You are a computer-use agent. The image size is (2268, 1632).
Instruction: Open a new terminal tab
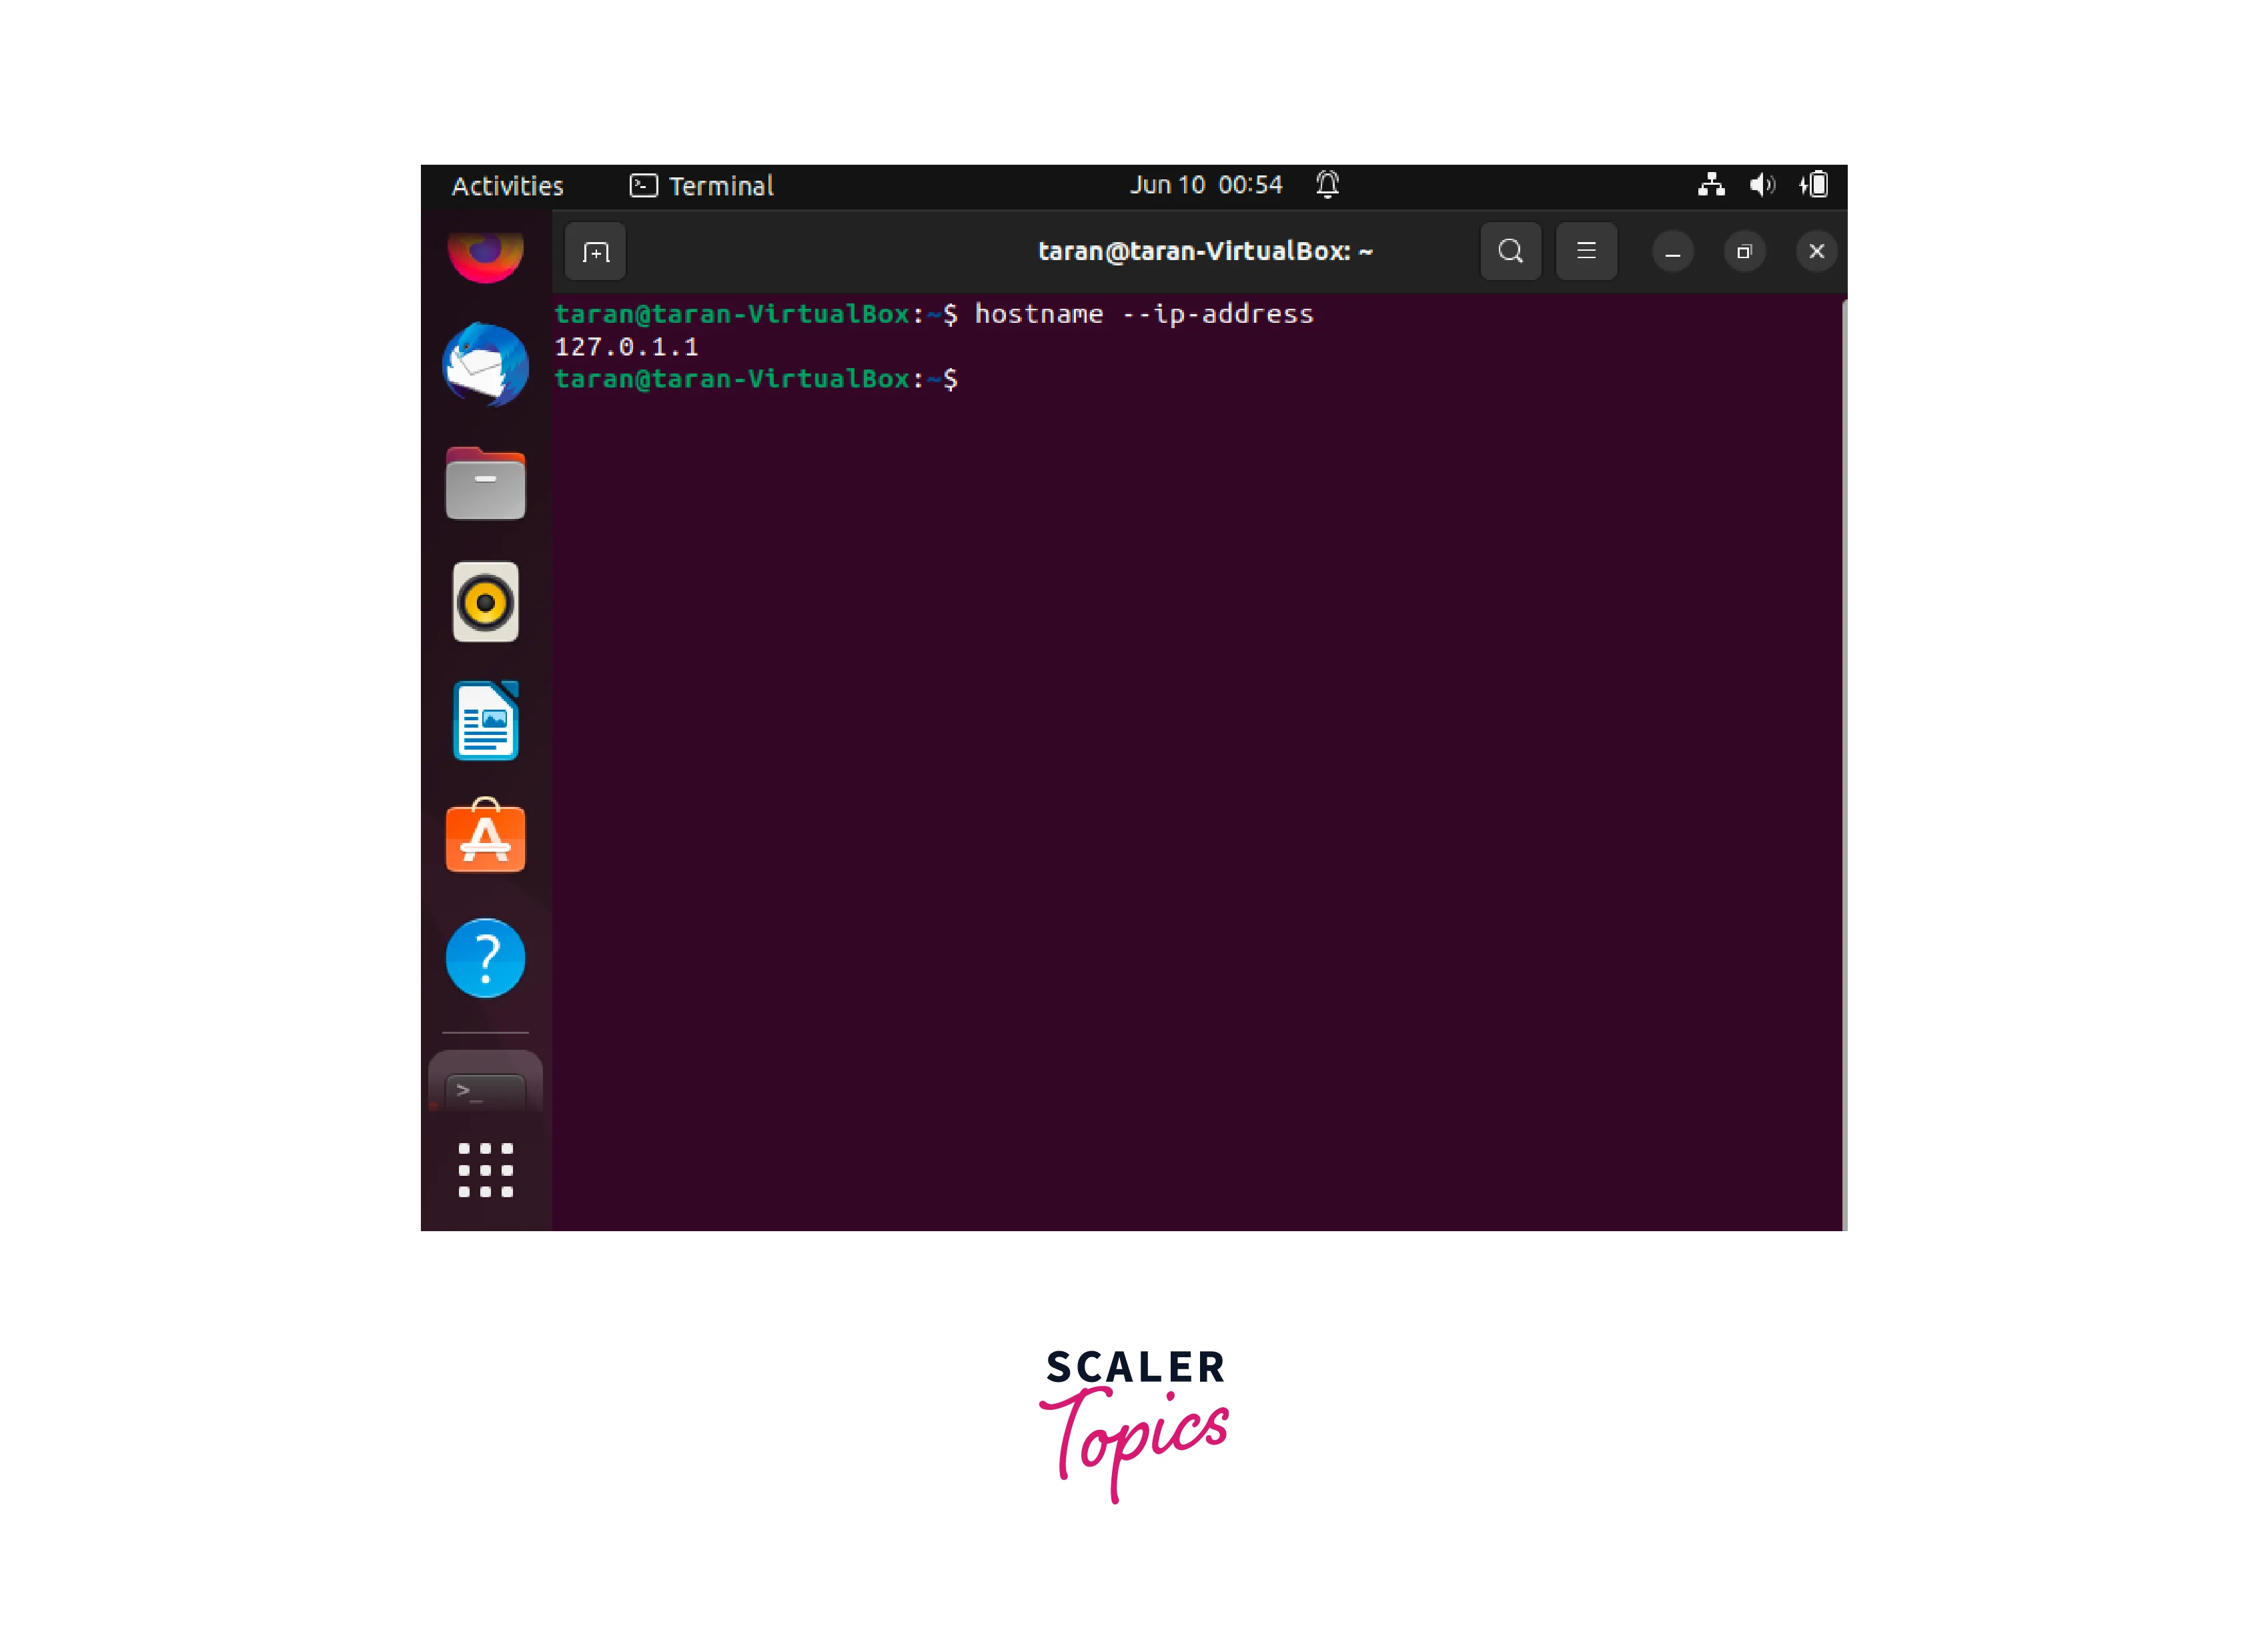pyautogui.click(x=595, y=252)
